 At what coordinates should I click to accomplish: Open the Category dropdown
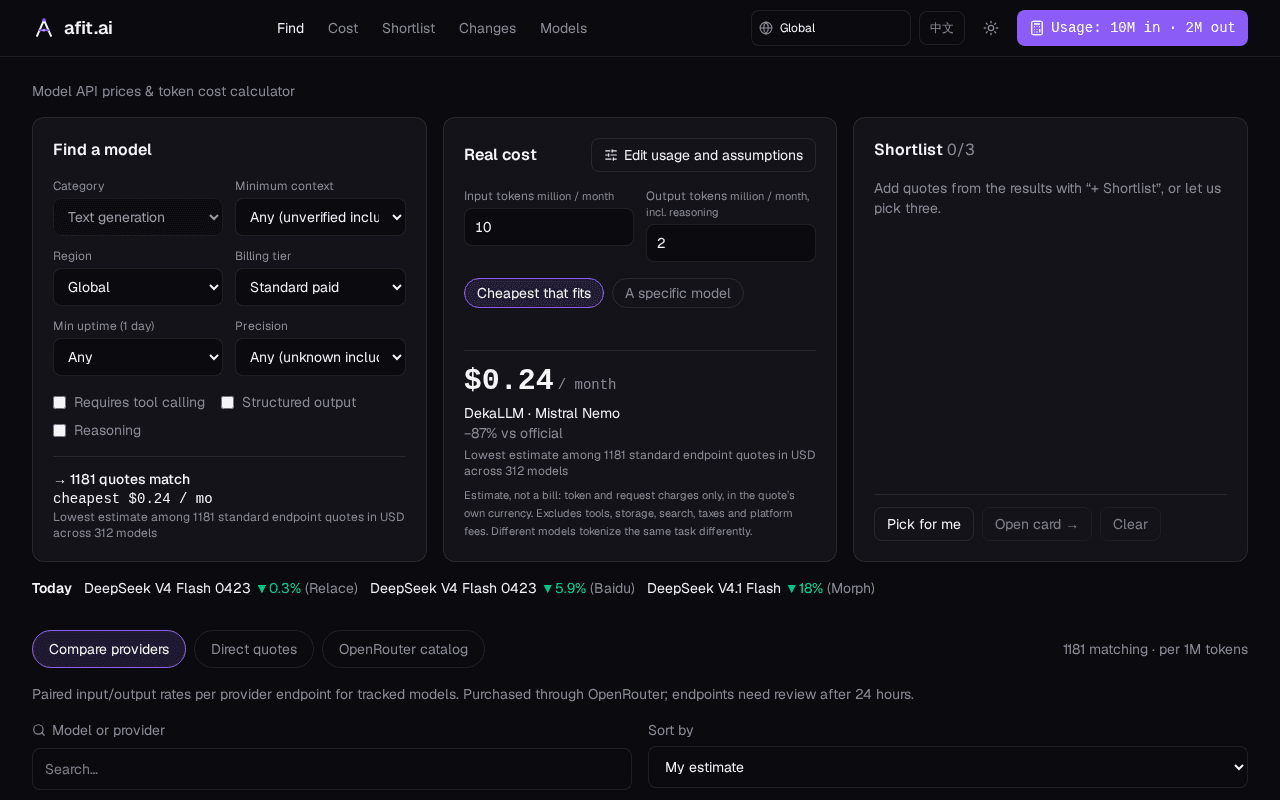click(x=138, y=217)
